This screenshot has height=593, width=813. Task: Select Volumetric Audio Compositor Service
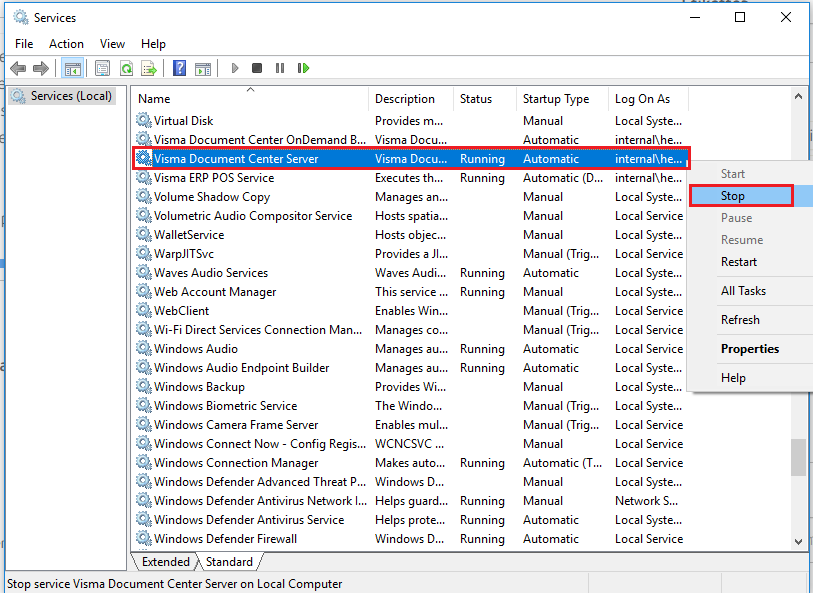click(x=411, y=216)
